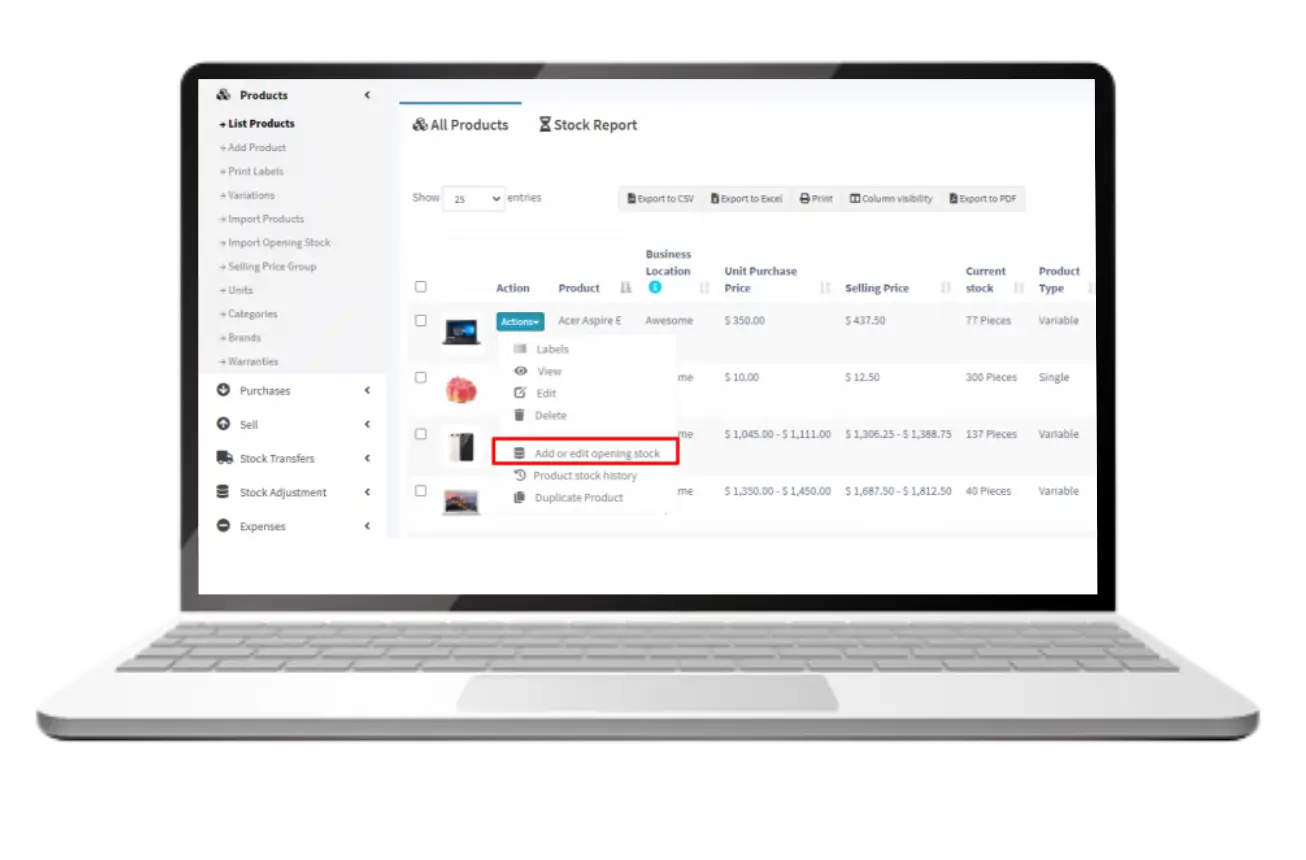Click the Acer Aspire laptop product thumbnail
Viewport: 1306px width, 860px height.
point(461,331)
